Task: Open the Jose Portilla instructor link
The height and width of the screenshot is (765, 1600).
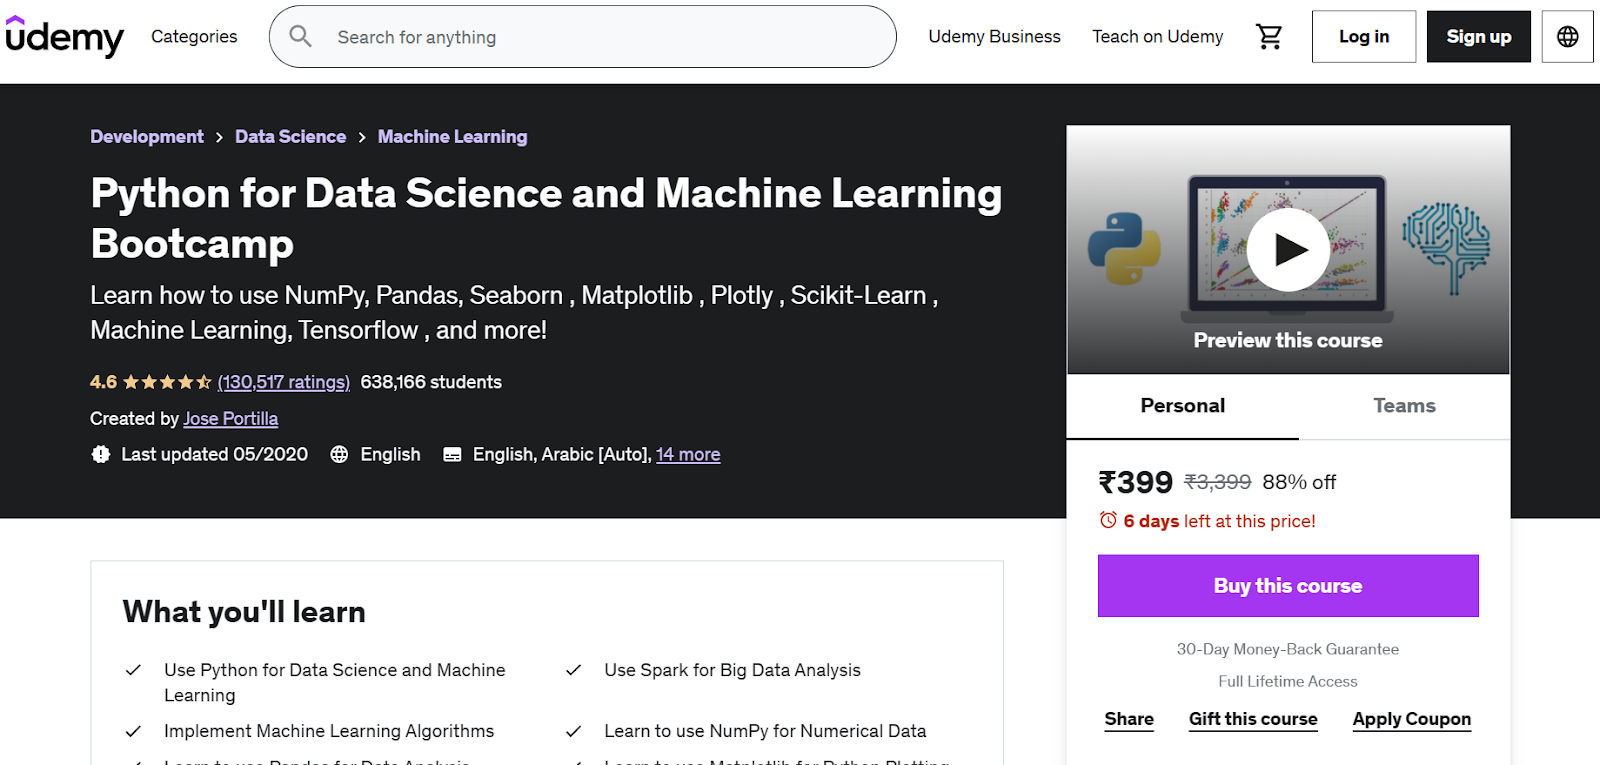Action: coord(231,419)
